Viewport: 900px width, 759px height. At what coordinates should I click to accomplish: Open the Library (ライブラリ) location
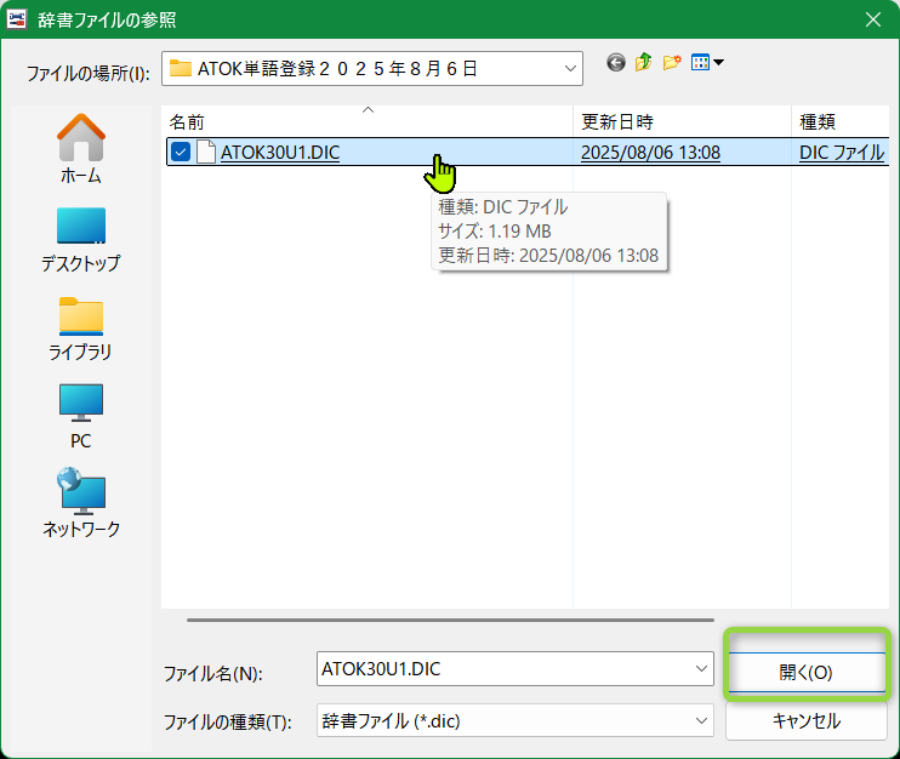pos(81,329)
